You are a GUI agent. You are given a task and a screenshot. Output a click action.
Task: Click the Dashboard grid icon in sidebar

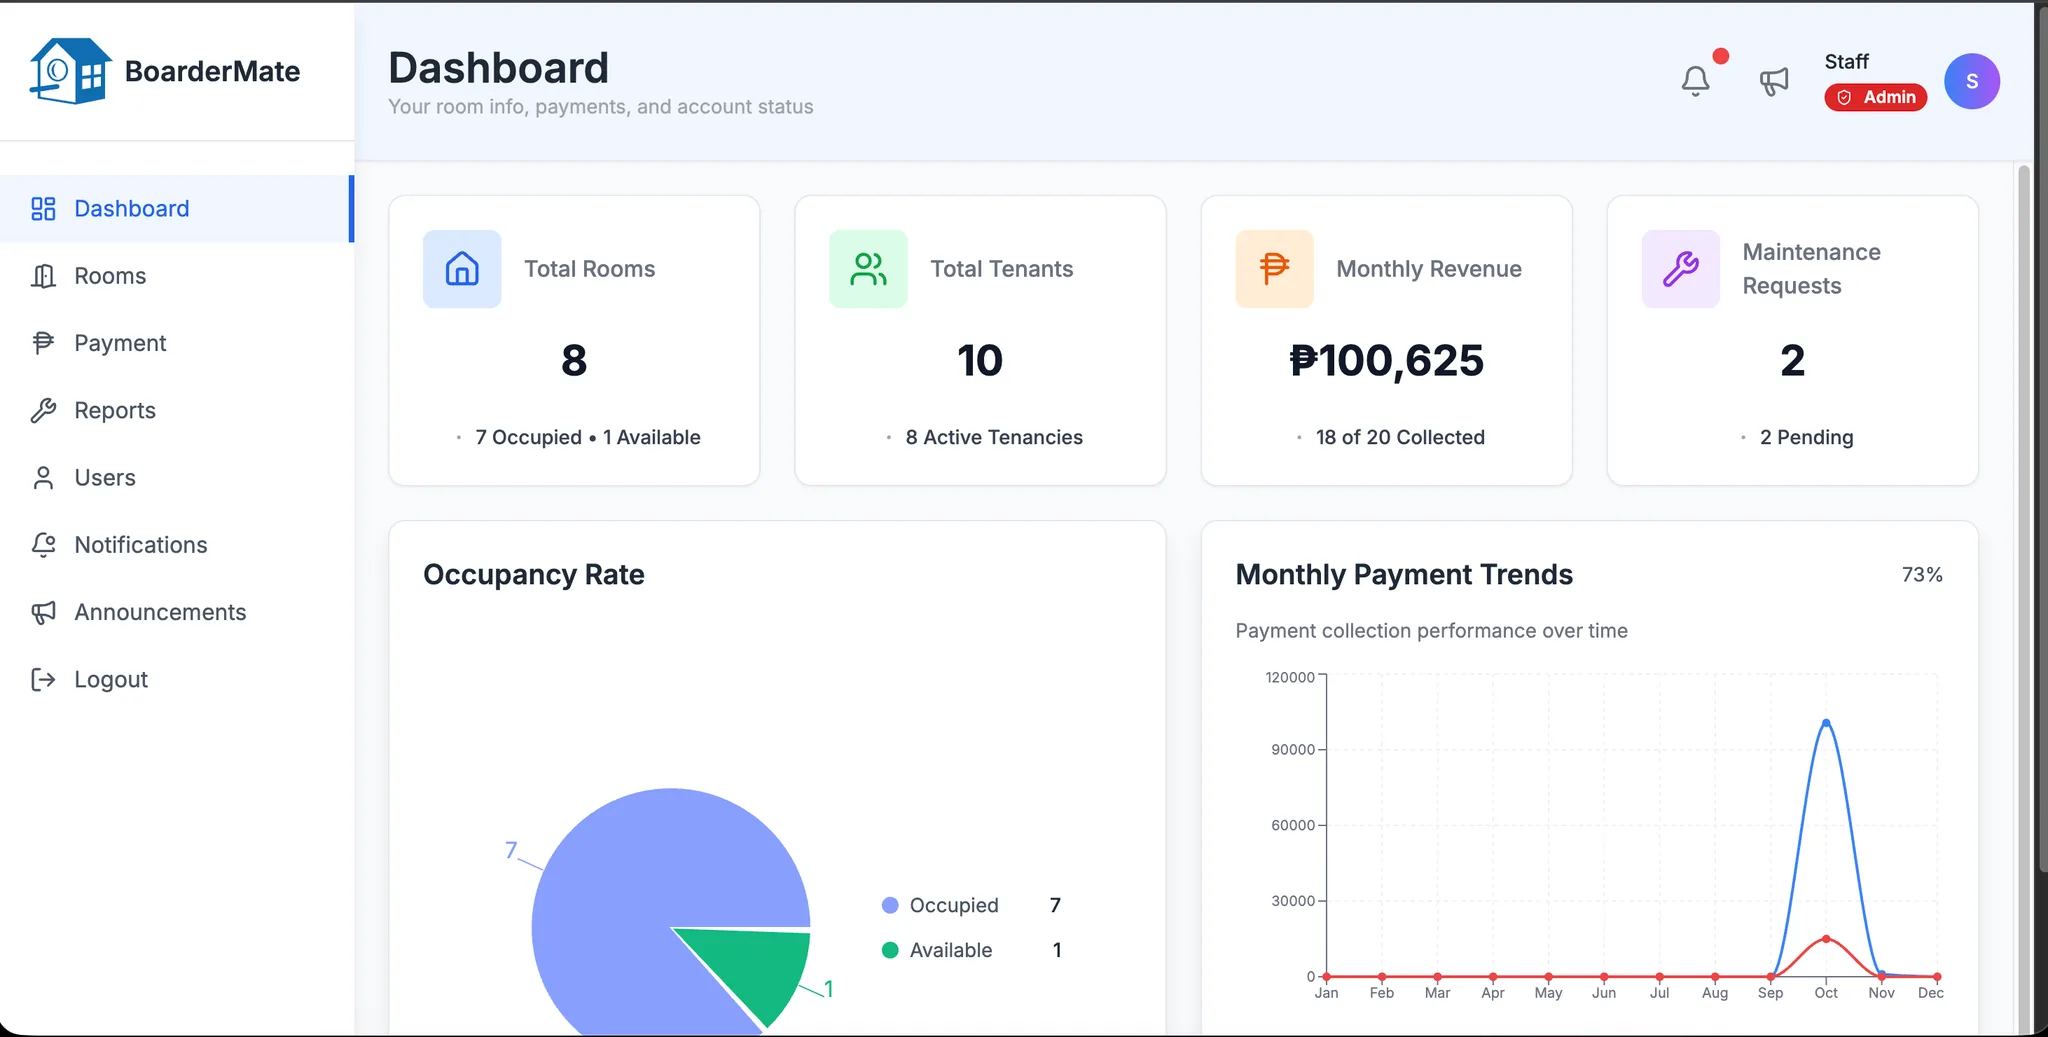[43, 208]
